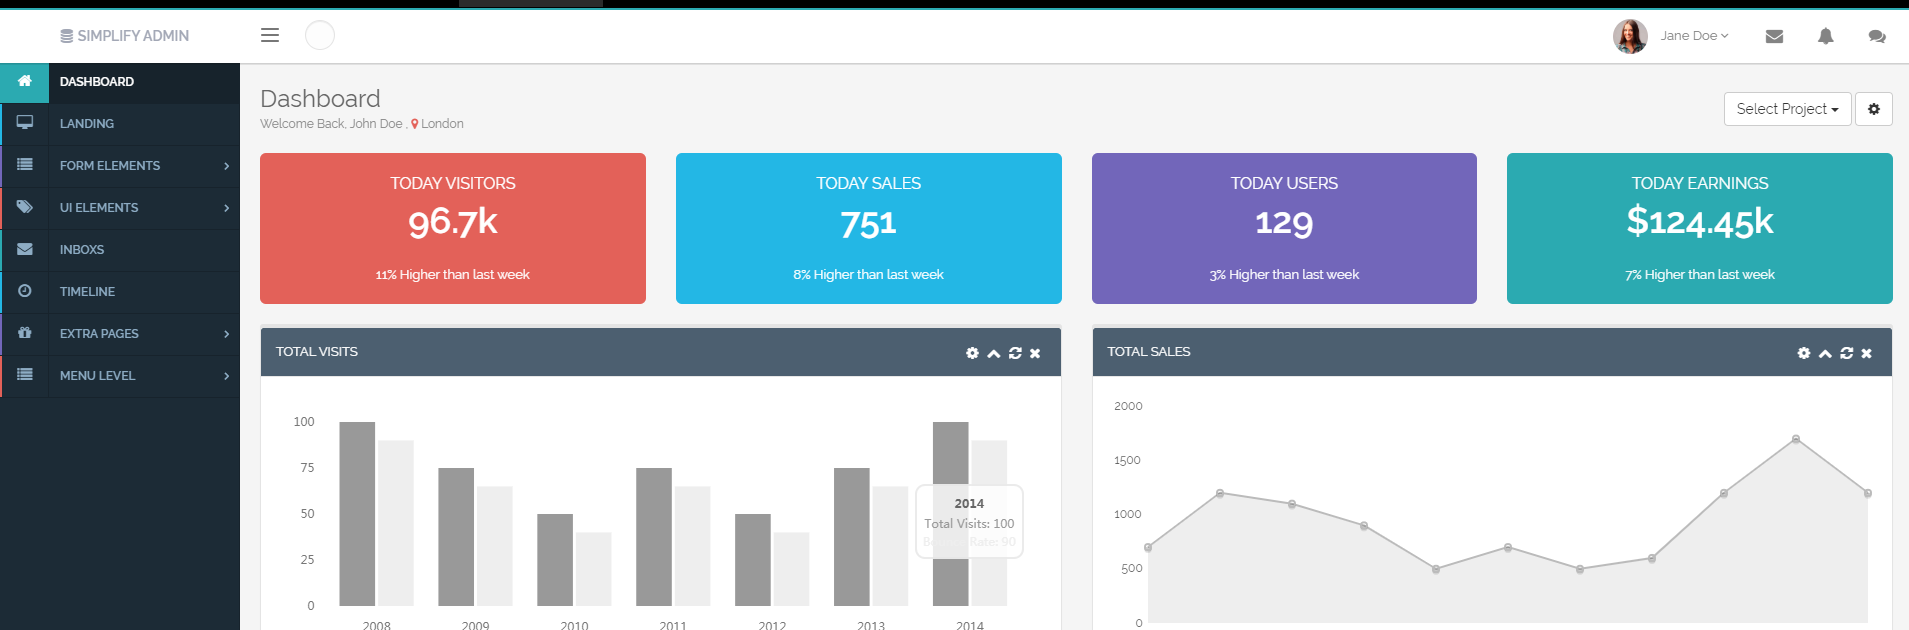
Task: Open settings gear in Total Visits panel
Action: [x=972, y=353]
